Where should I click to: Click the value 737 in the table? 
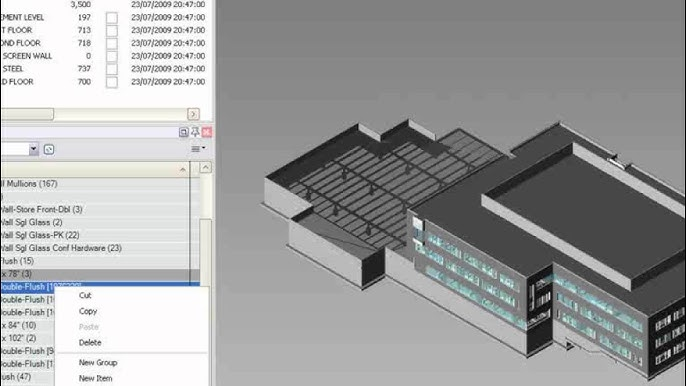click(84, 69)
